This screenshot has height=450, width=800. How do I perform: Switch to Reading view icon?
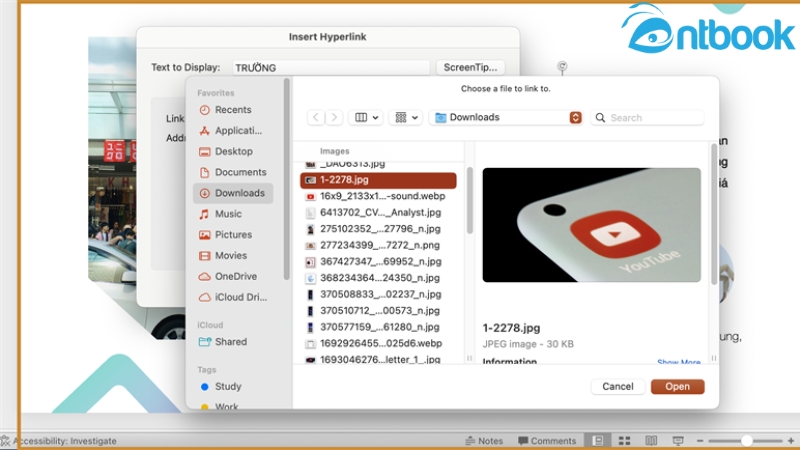pos(651,441)
